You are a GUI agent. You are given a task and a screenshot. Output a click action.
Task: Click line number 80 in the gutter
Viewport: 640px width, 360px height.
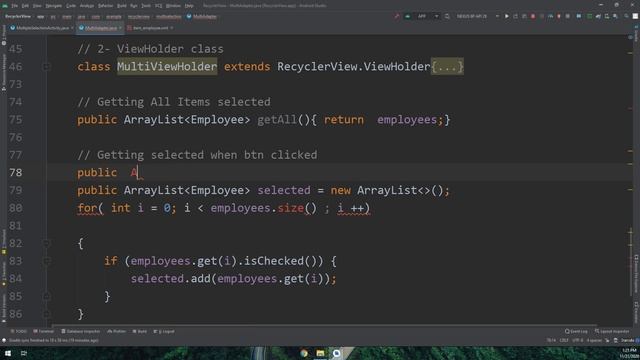tap(16, 208)
